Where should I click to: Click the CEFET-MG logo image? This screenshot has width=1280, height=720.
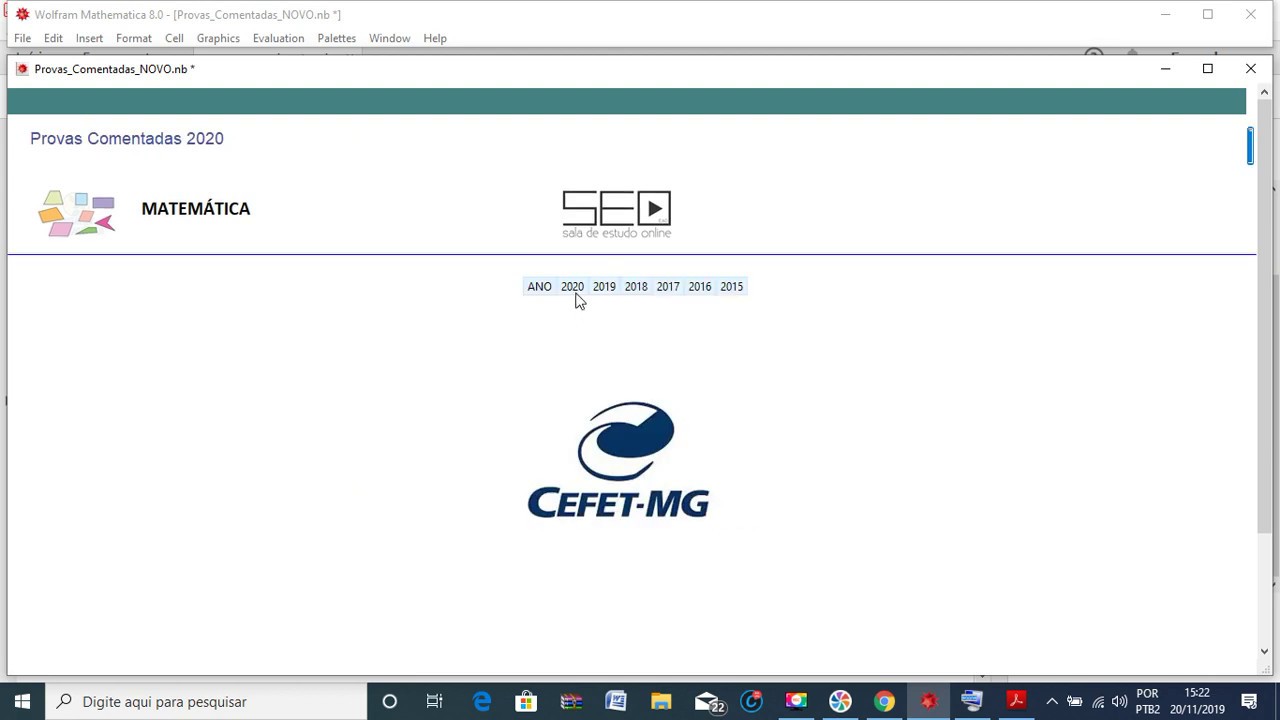coord(618,460)
